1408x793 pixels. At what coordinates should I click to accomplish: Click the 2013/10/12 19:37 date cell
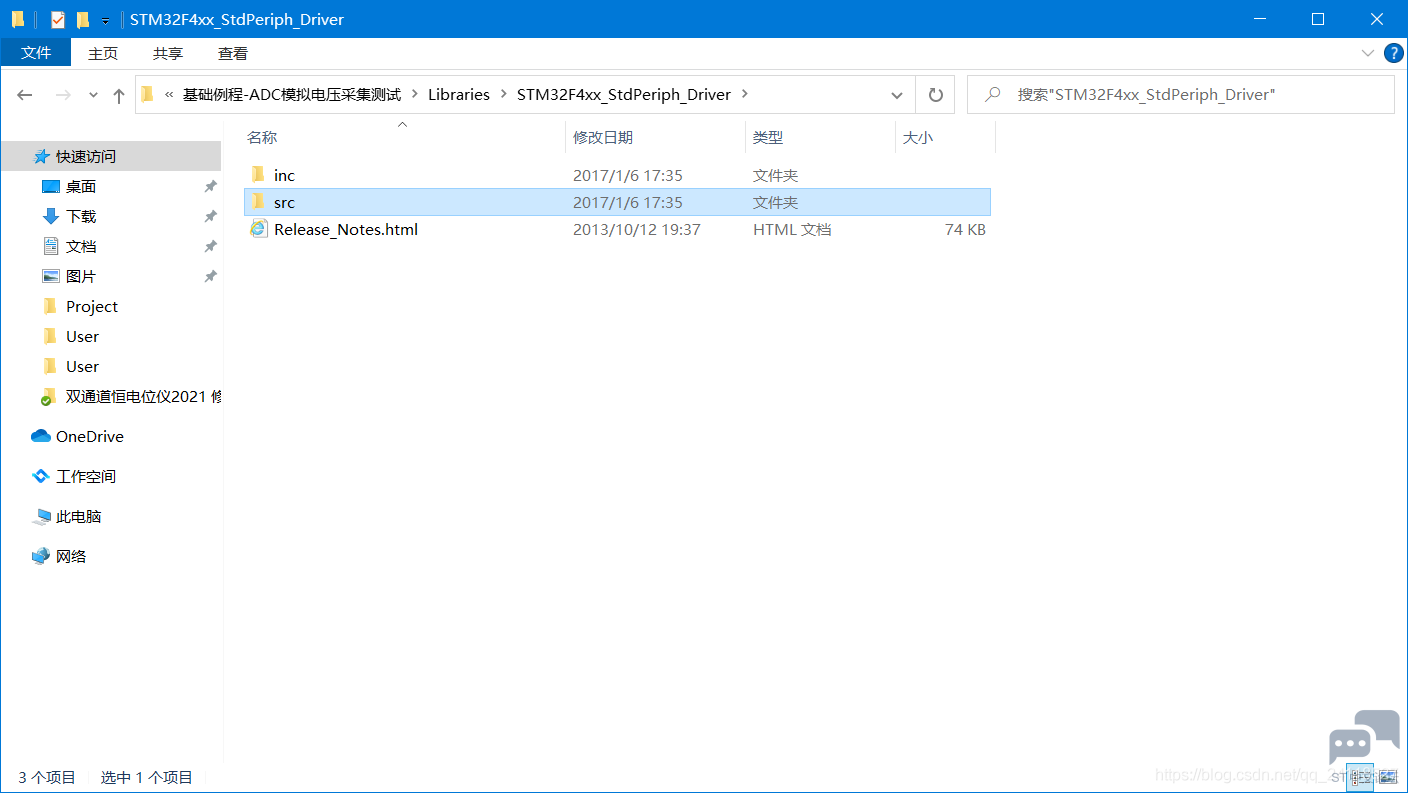coord(636,230)
